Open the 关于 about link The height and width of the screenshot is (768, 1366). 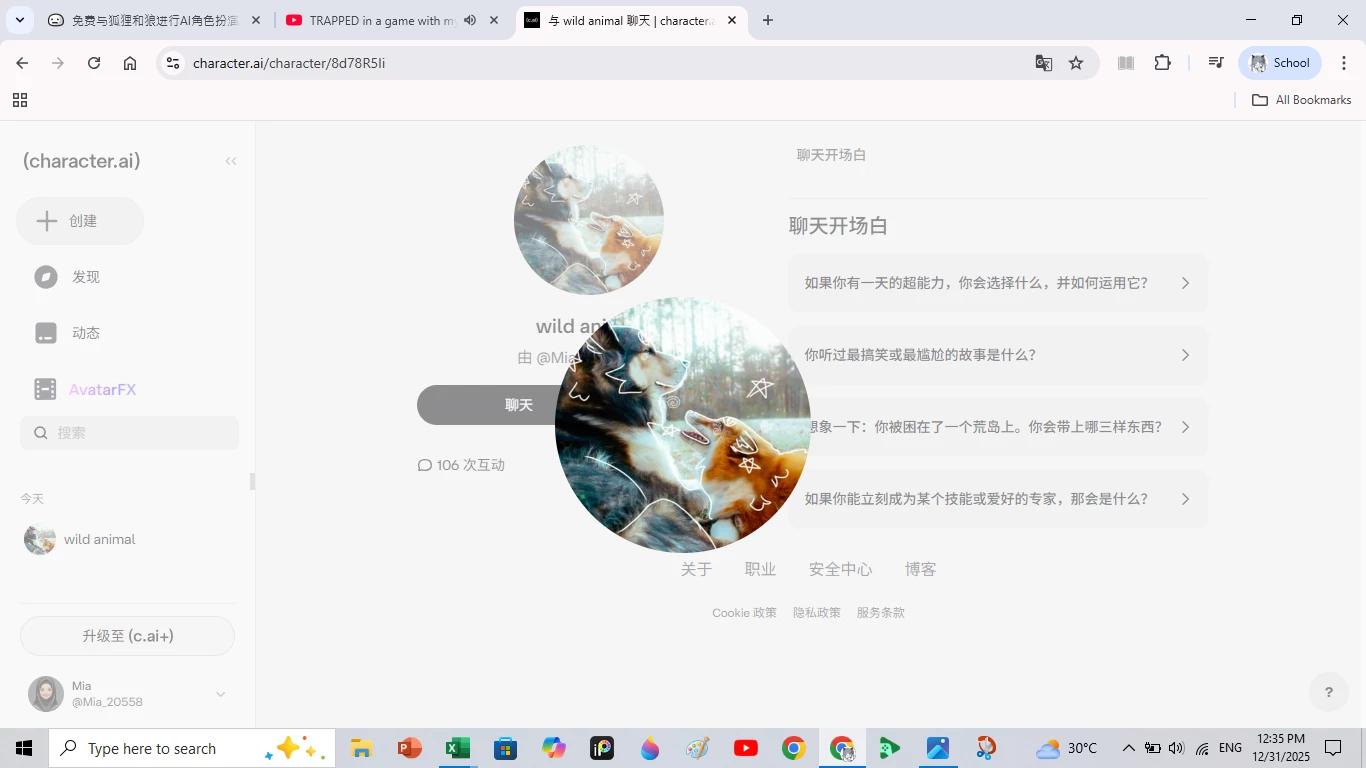[x=696, y=569]
